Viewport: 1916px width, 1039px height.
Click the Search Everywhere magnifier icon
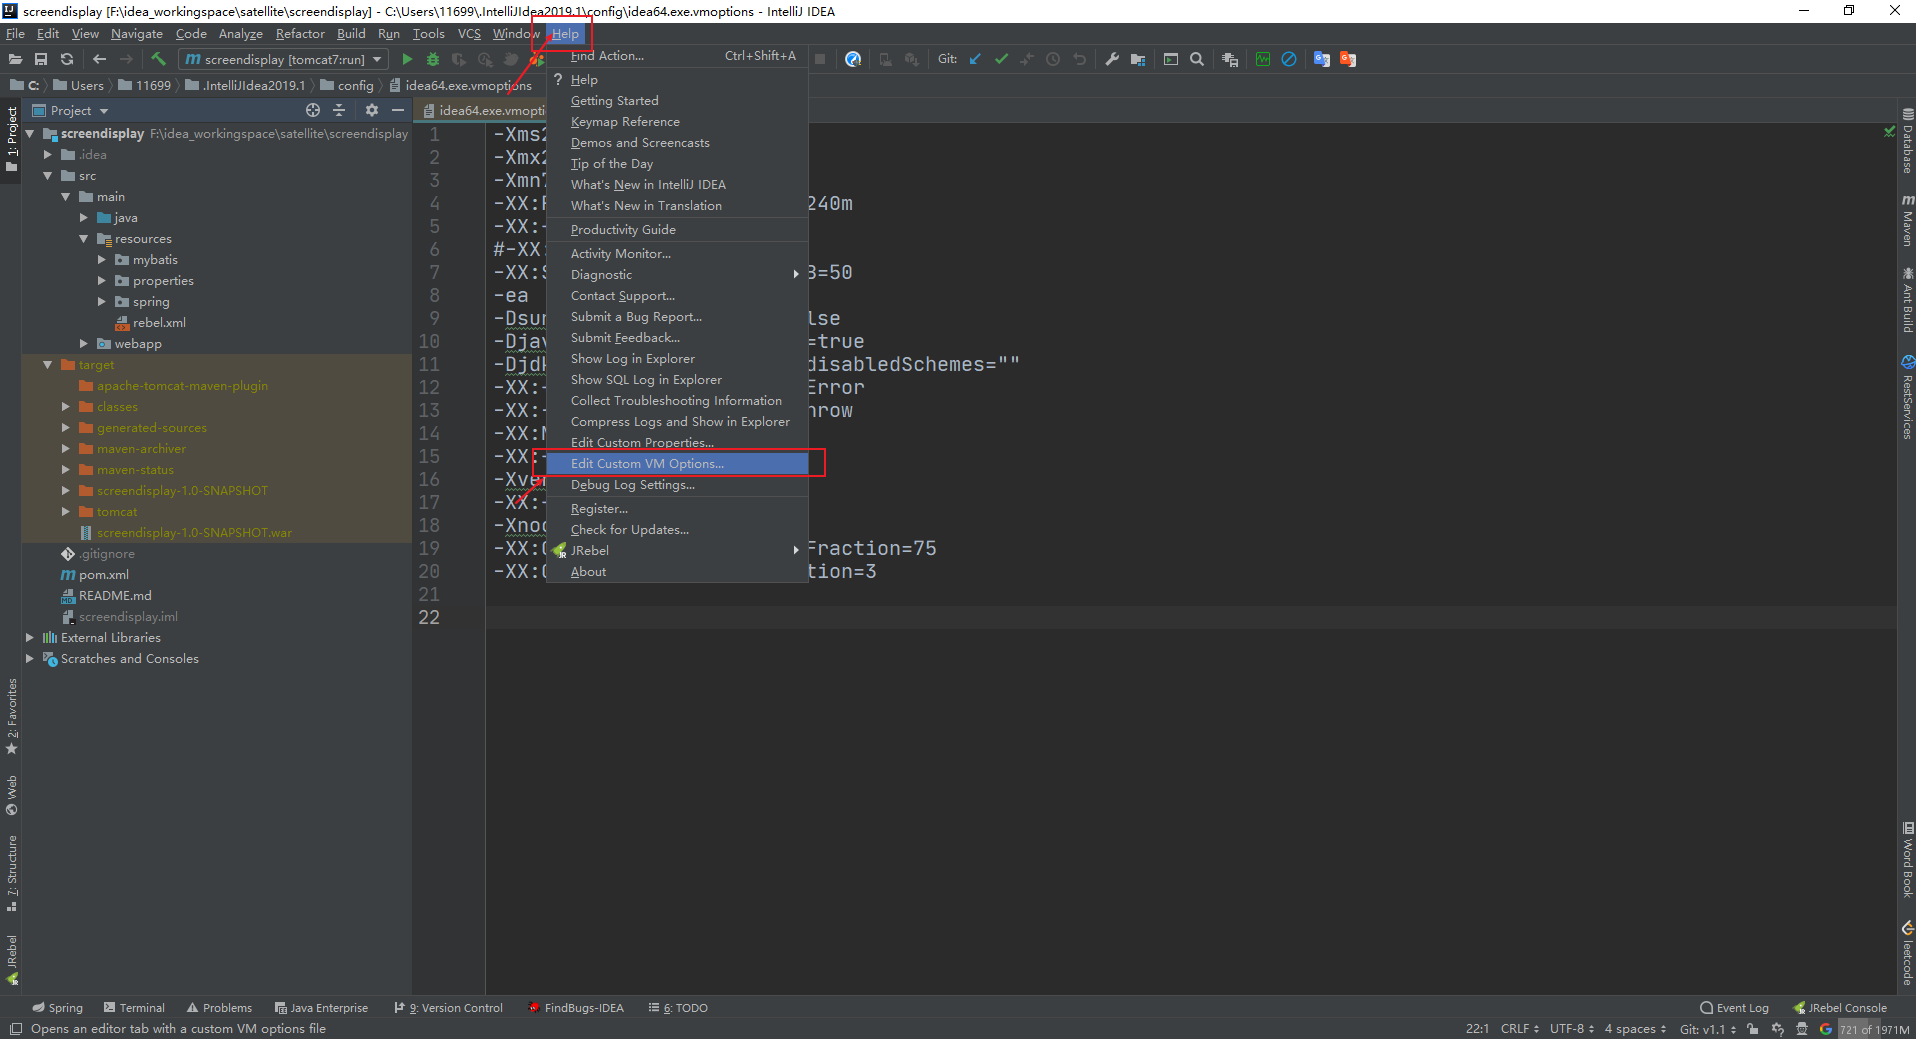click(x=1196, y=59)
